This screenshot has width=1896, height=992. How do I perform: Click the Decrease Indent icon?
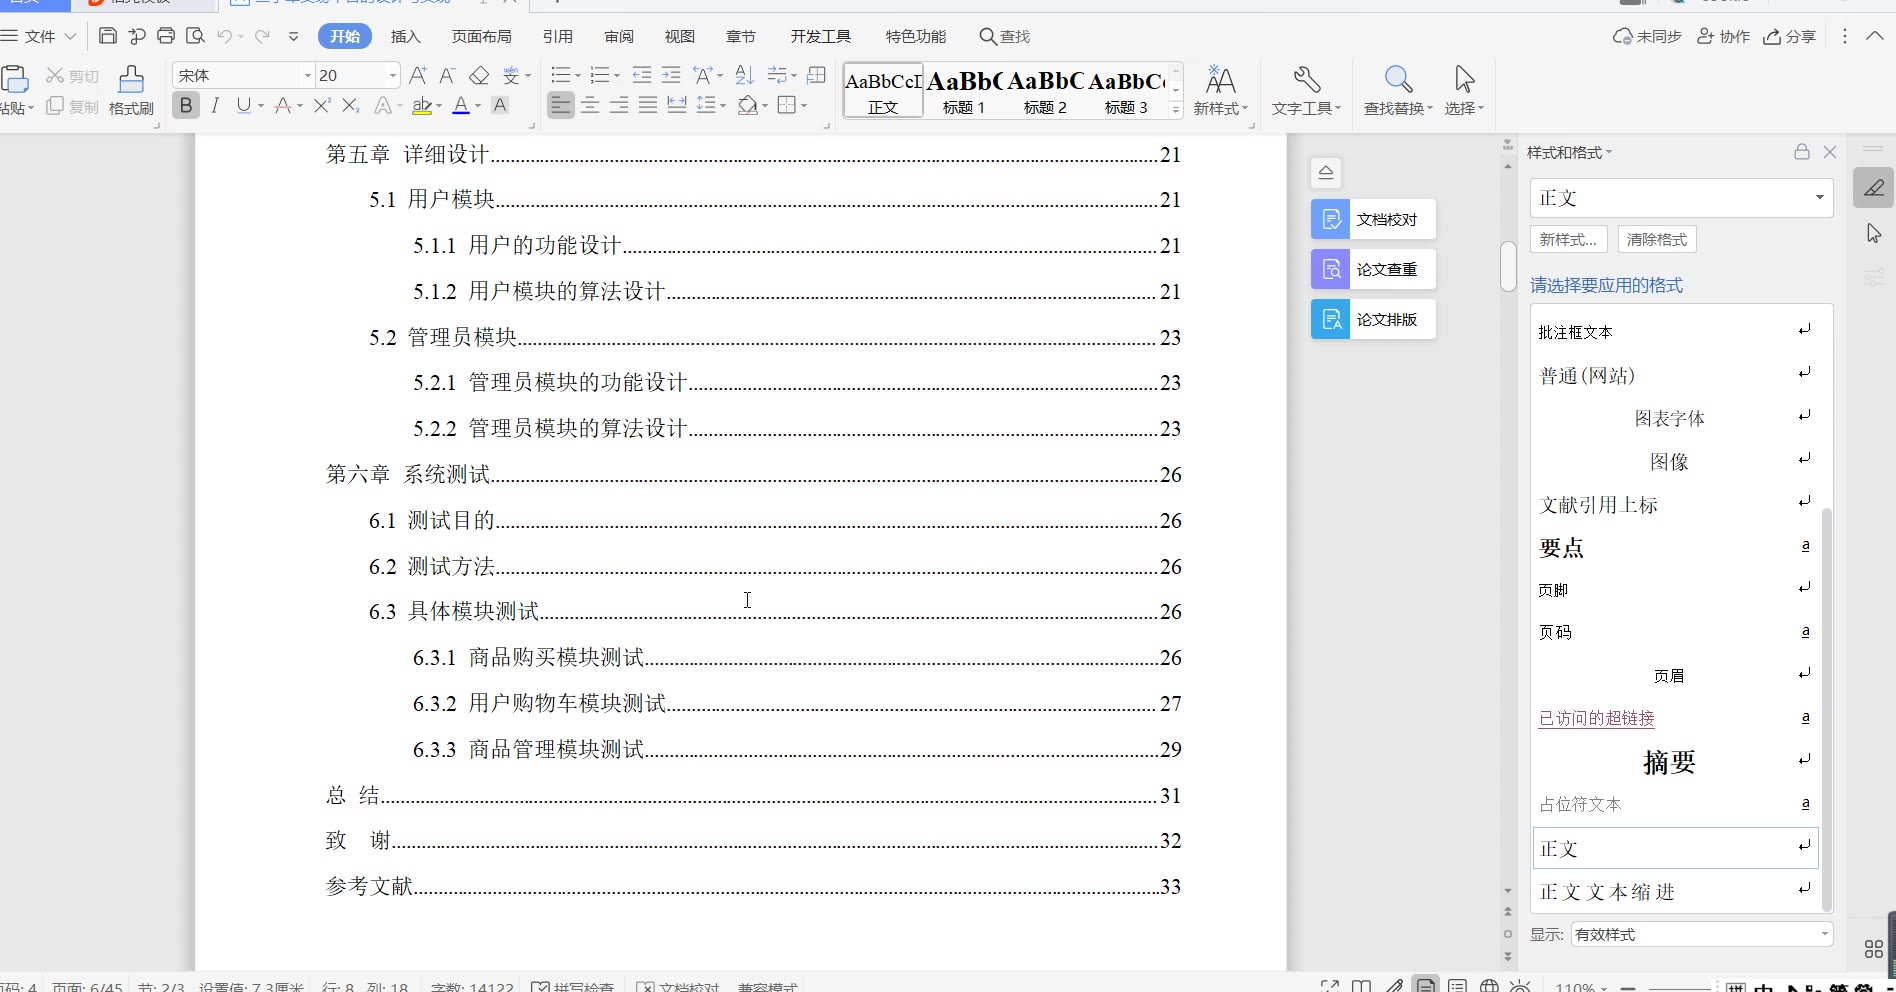pyautogui.click(x=642, y=75)
